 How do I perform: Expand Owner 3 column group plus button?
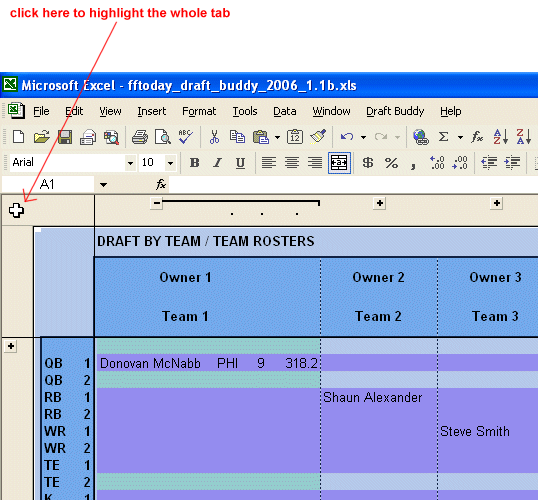pyautogui.click(x=496, y=203)
